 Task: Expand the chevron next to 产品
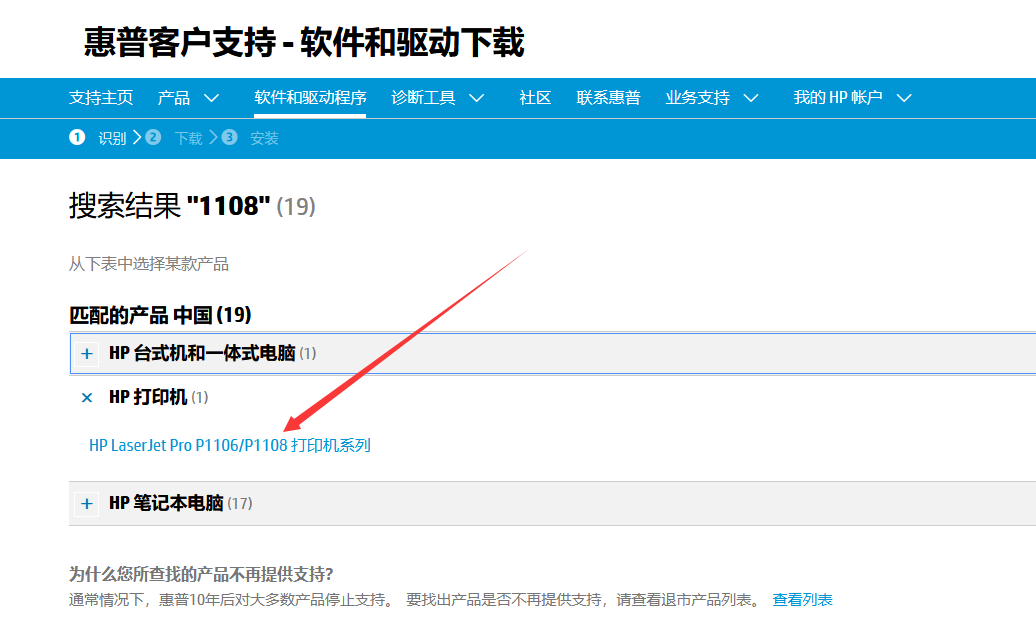coord(211,98)
